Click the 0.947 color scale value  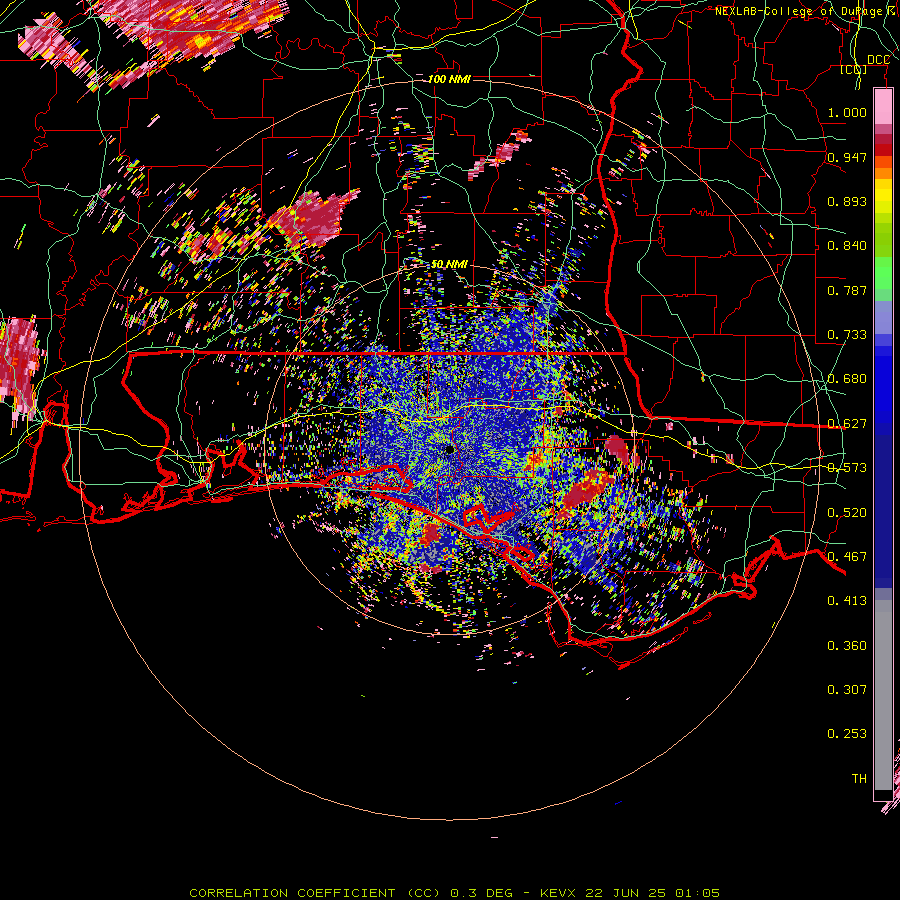847,157
